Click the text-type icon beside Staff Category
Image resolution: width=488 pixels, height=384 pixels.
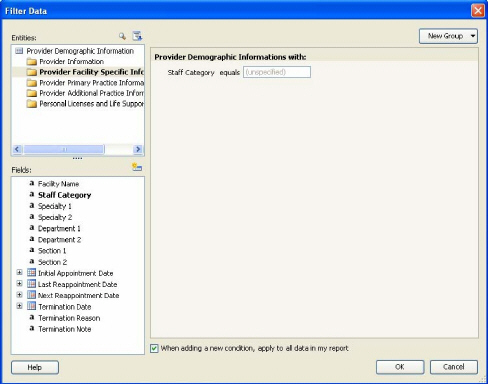tap(32, 194)
